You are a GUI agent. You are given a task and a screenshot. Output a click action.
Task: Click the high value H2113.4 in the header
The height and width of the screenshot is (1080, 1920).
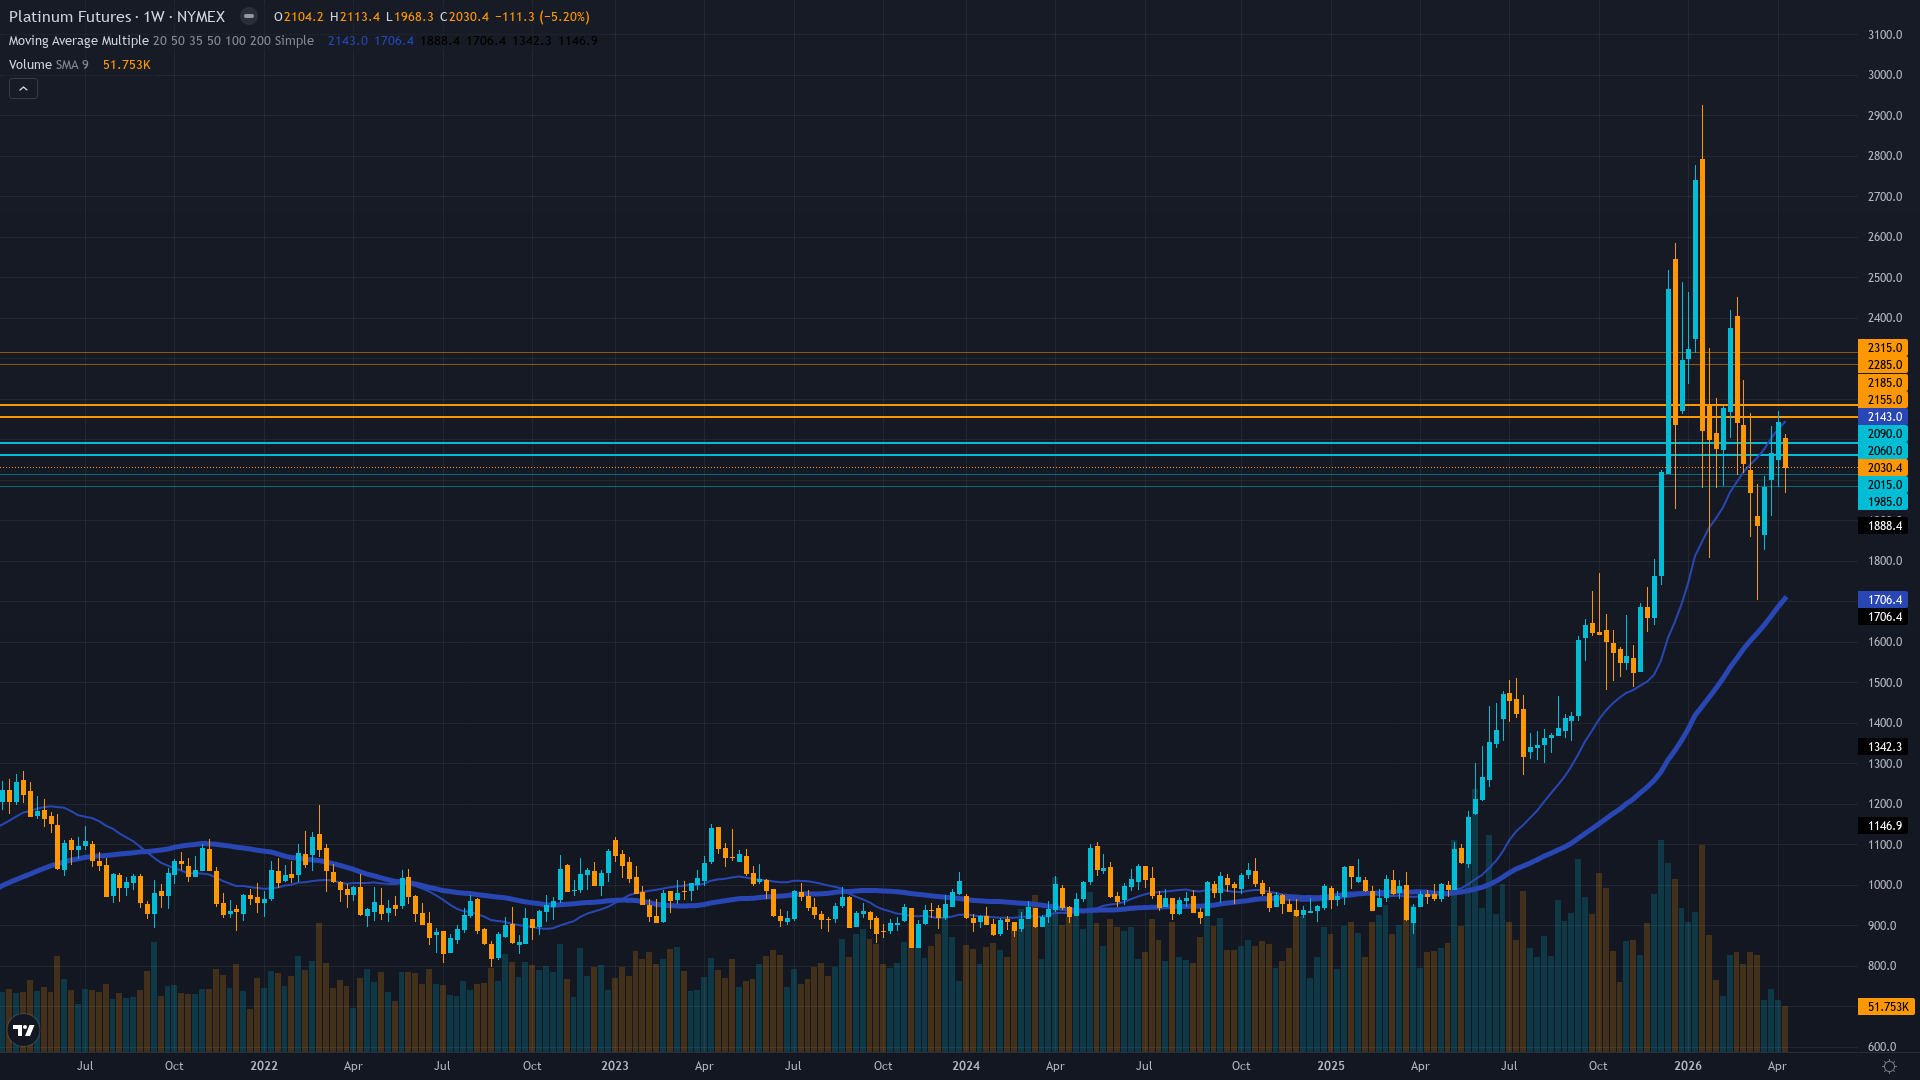[x=355, y=17]
